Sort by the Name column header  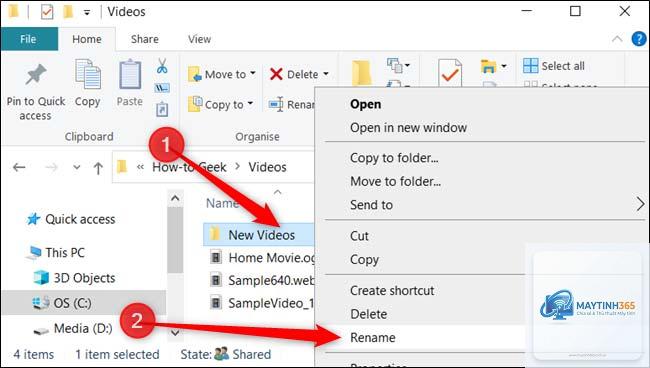(222, 203)
